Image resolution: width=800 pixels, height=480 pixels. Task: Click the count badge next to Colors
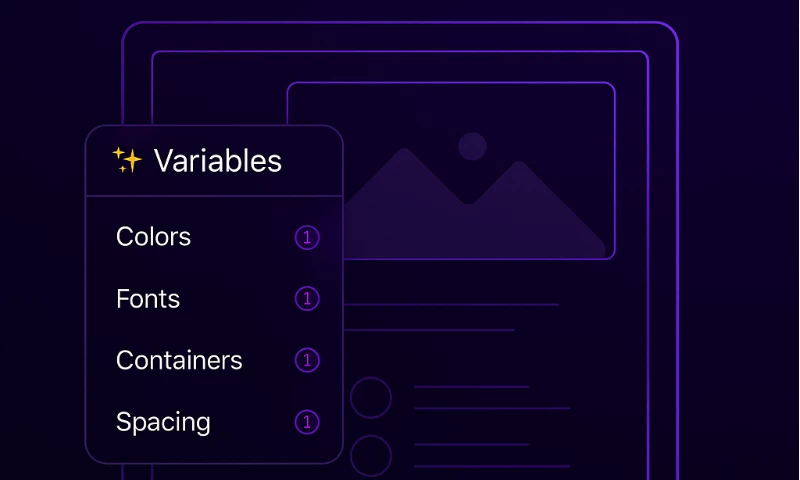click(x=307, y=238)
